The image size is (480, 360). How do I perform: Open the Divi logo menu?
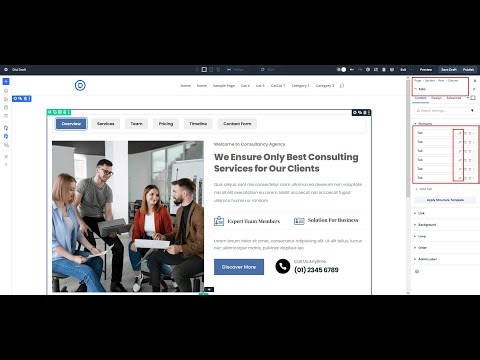(x=6, y=69)
